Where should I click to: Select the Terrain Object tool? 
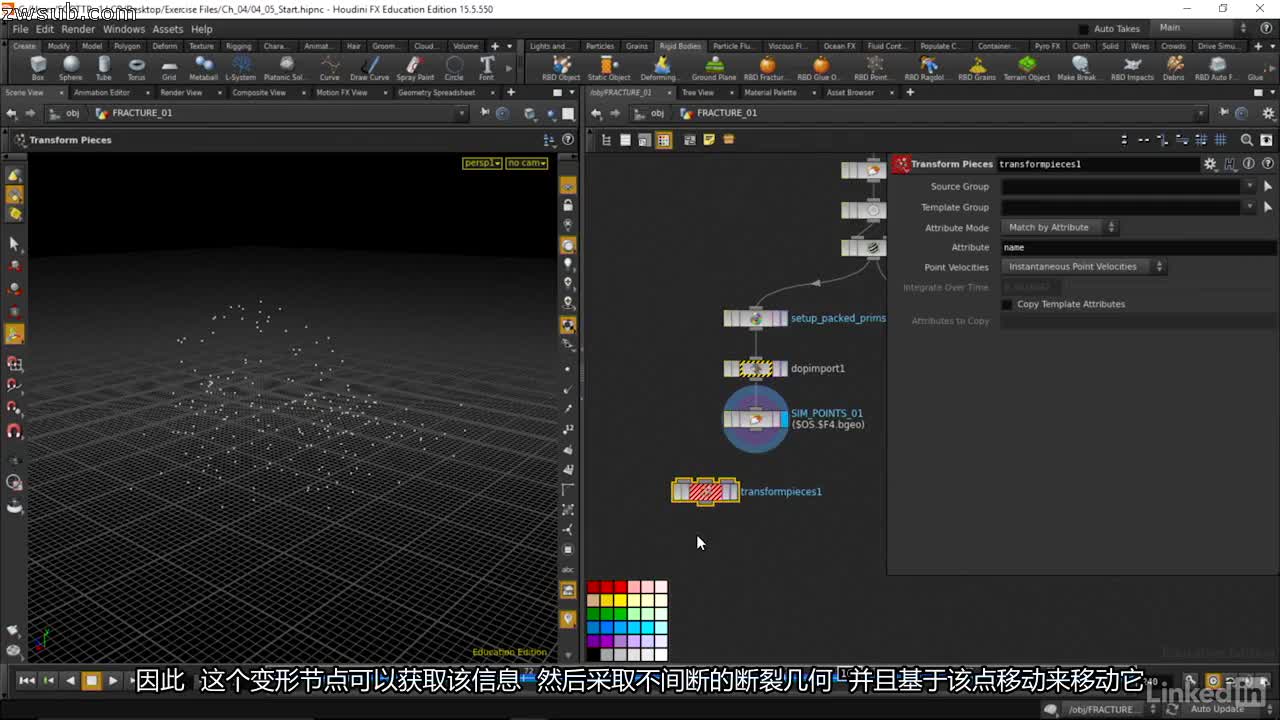coord(1026,65)
